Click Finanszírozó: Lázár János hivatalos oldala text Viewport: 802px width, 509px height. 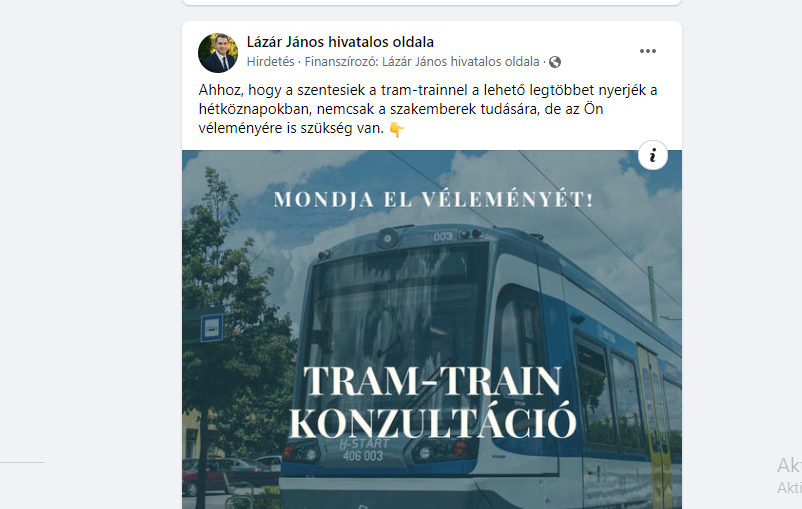pos(422,62)
